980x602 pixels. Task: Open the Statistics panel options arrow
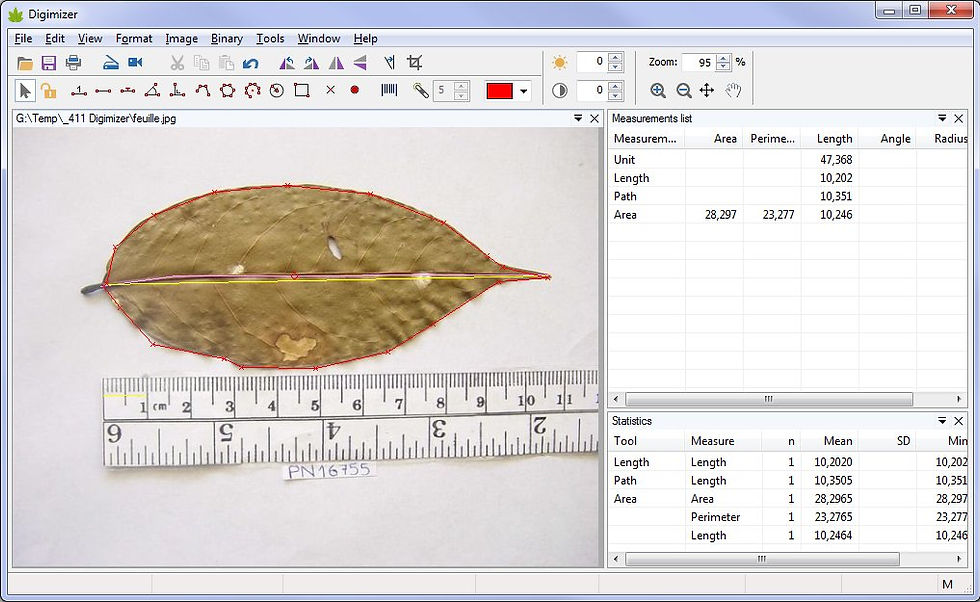[941, 421]
